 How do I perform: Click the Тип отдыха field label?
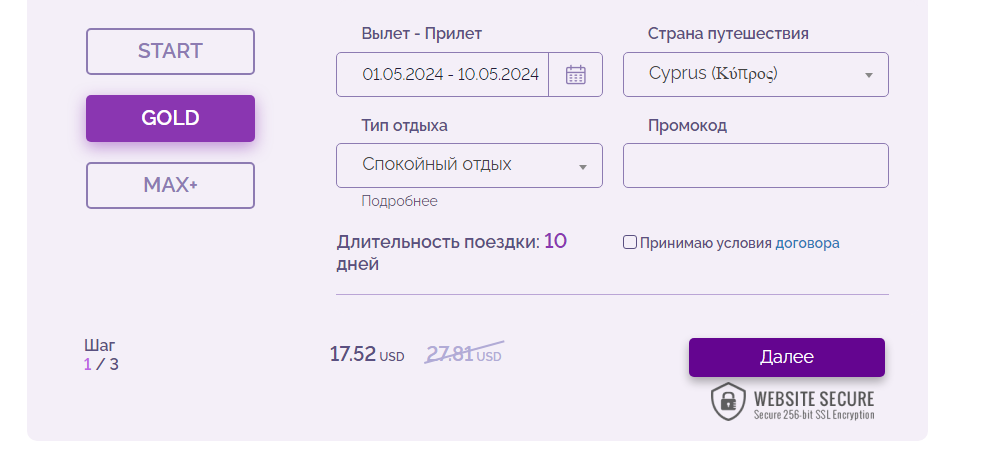pos(404,125)
